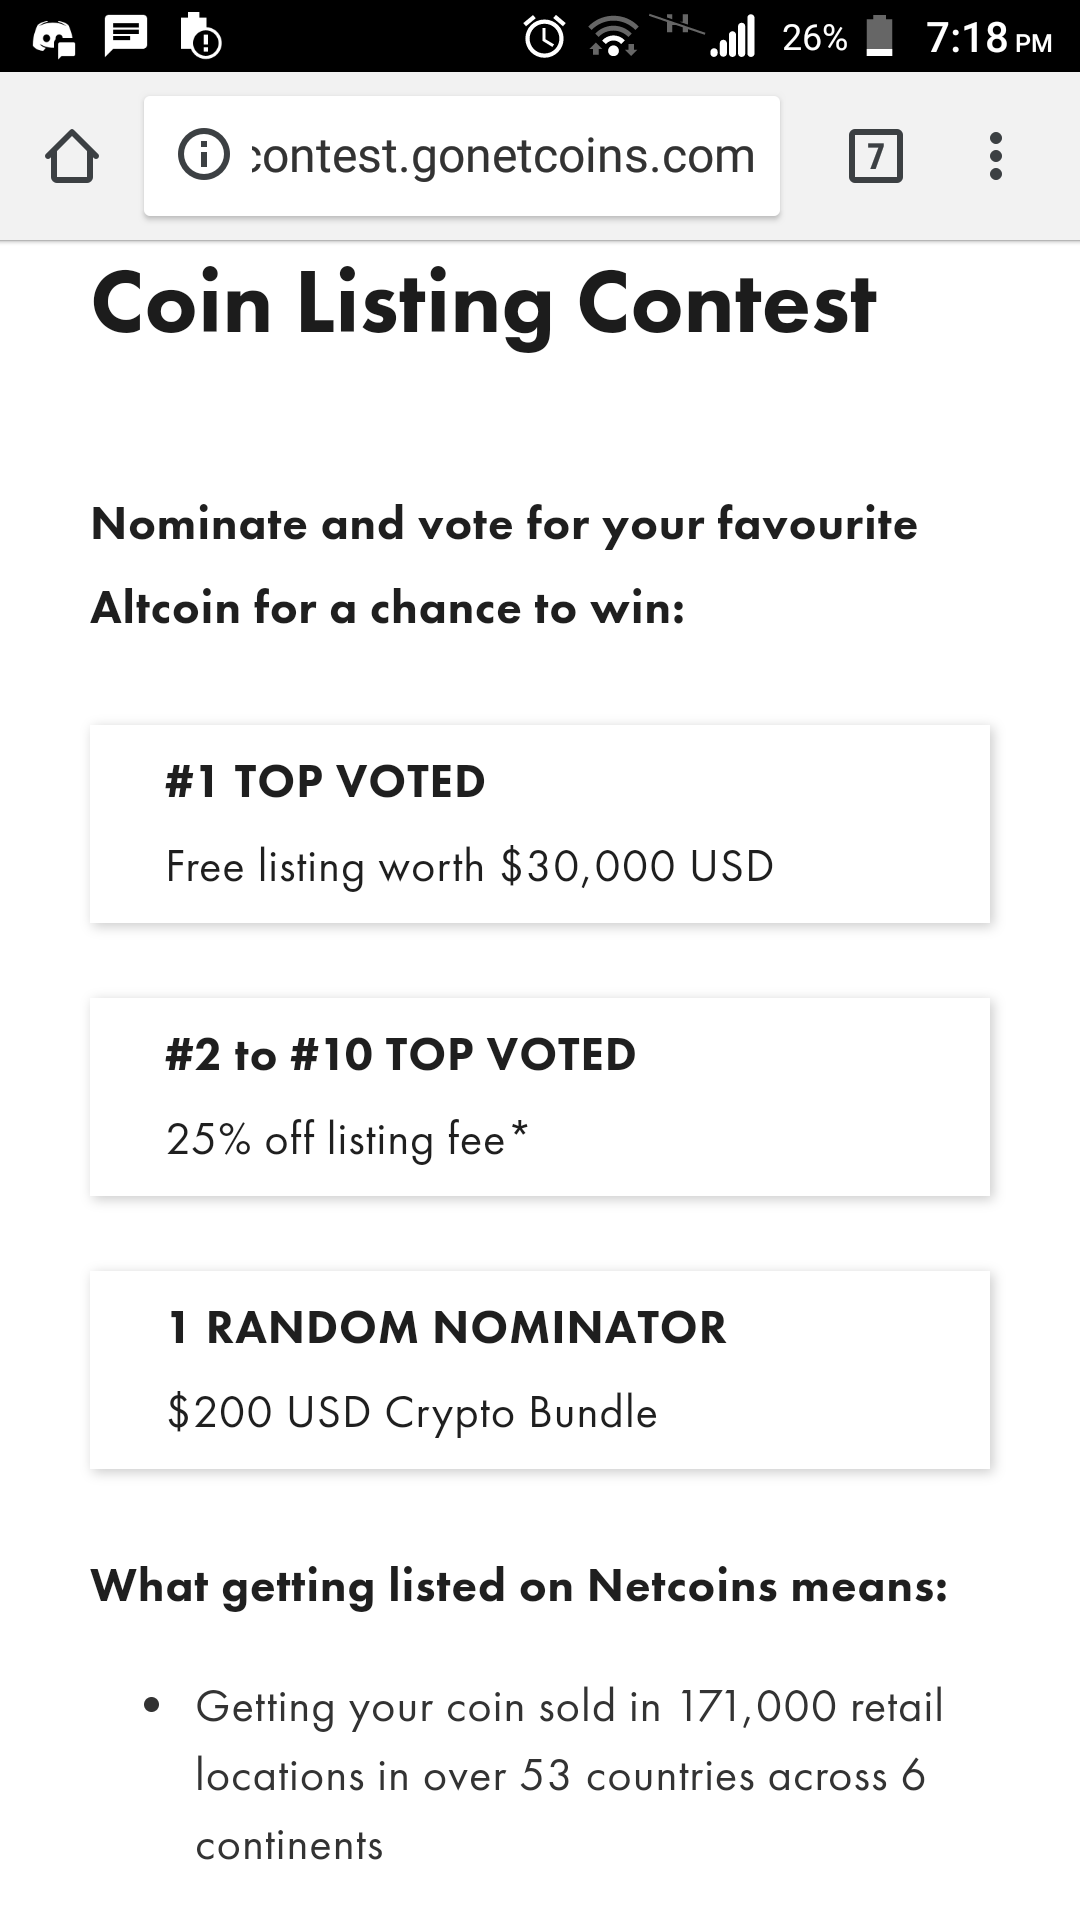
Task: Tap "What getting listed on Netcoins means" heading
Action: (519, 1586)
